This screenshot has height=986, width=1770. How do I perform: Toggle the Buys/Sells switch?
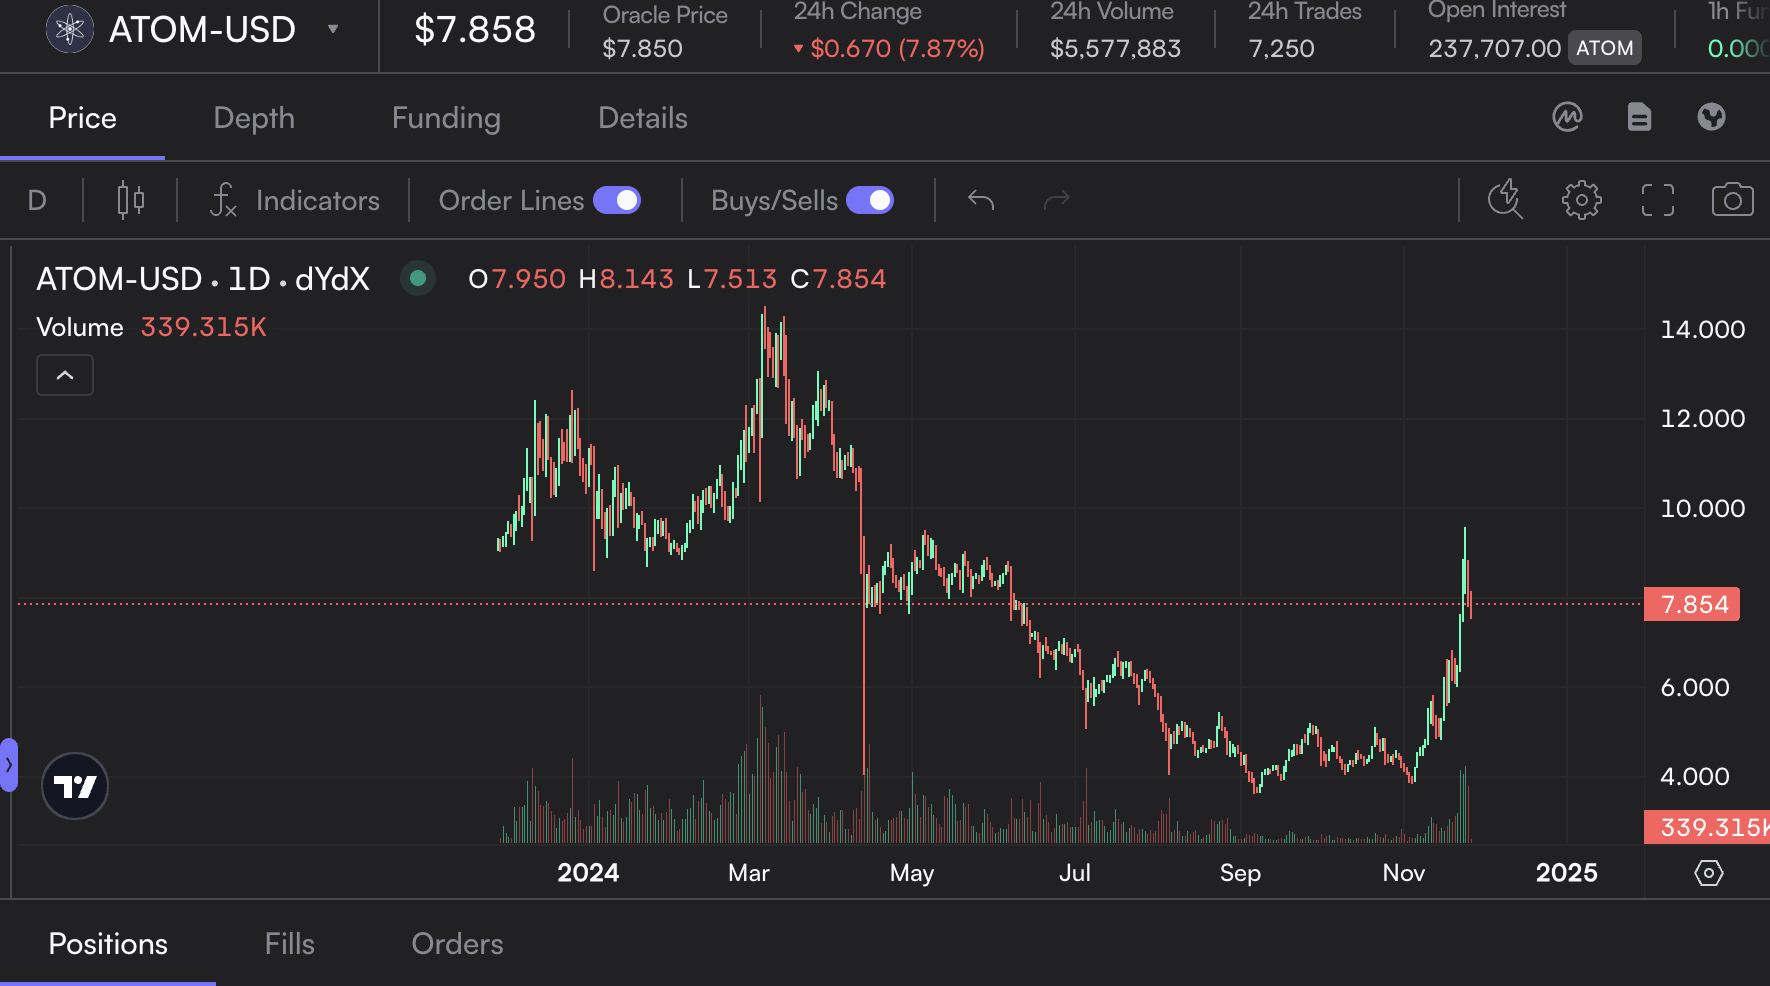point(870,200)
